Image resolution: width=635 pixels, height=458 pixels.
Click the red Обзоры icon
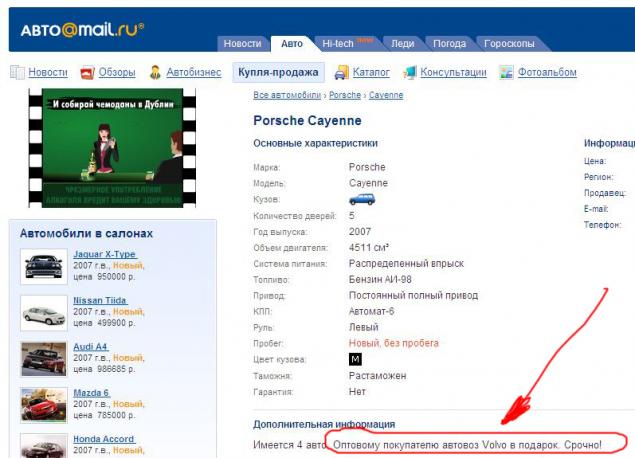[x=87, y=73]
